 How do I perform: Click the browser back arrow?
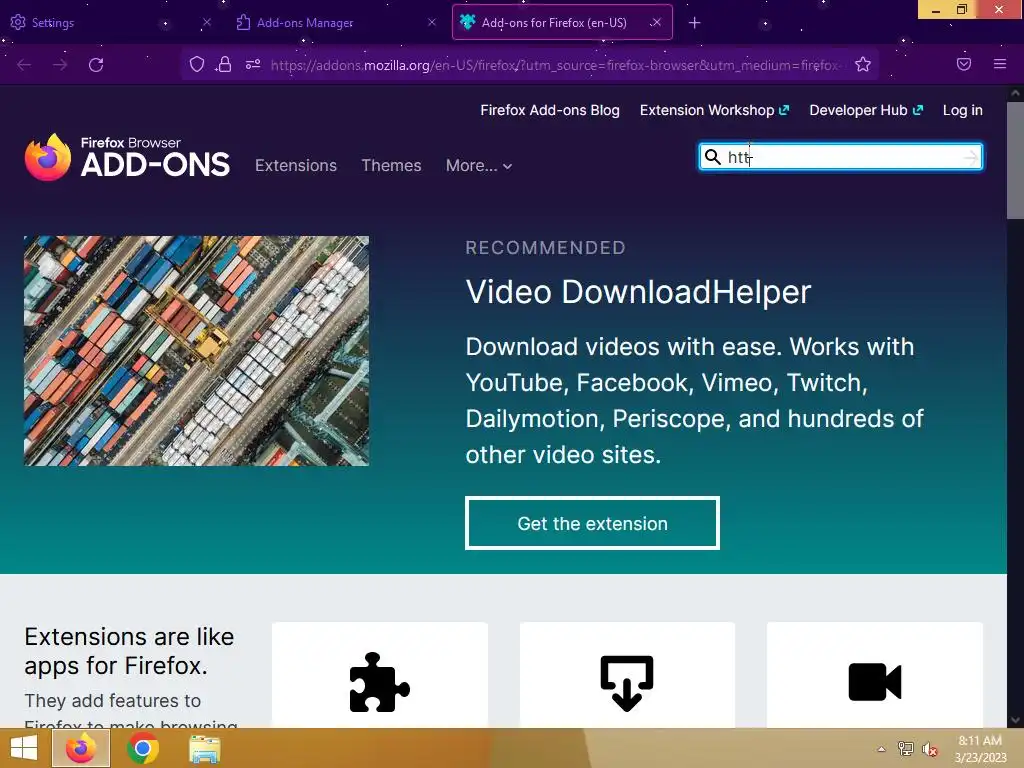point(24,65)
